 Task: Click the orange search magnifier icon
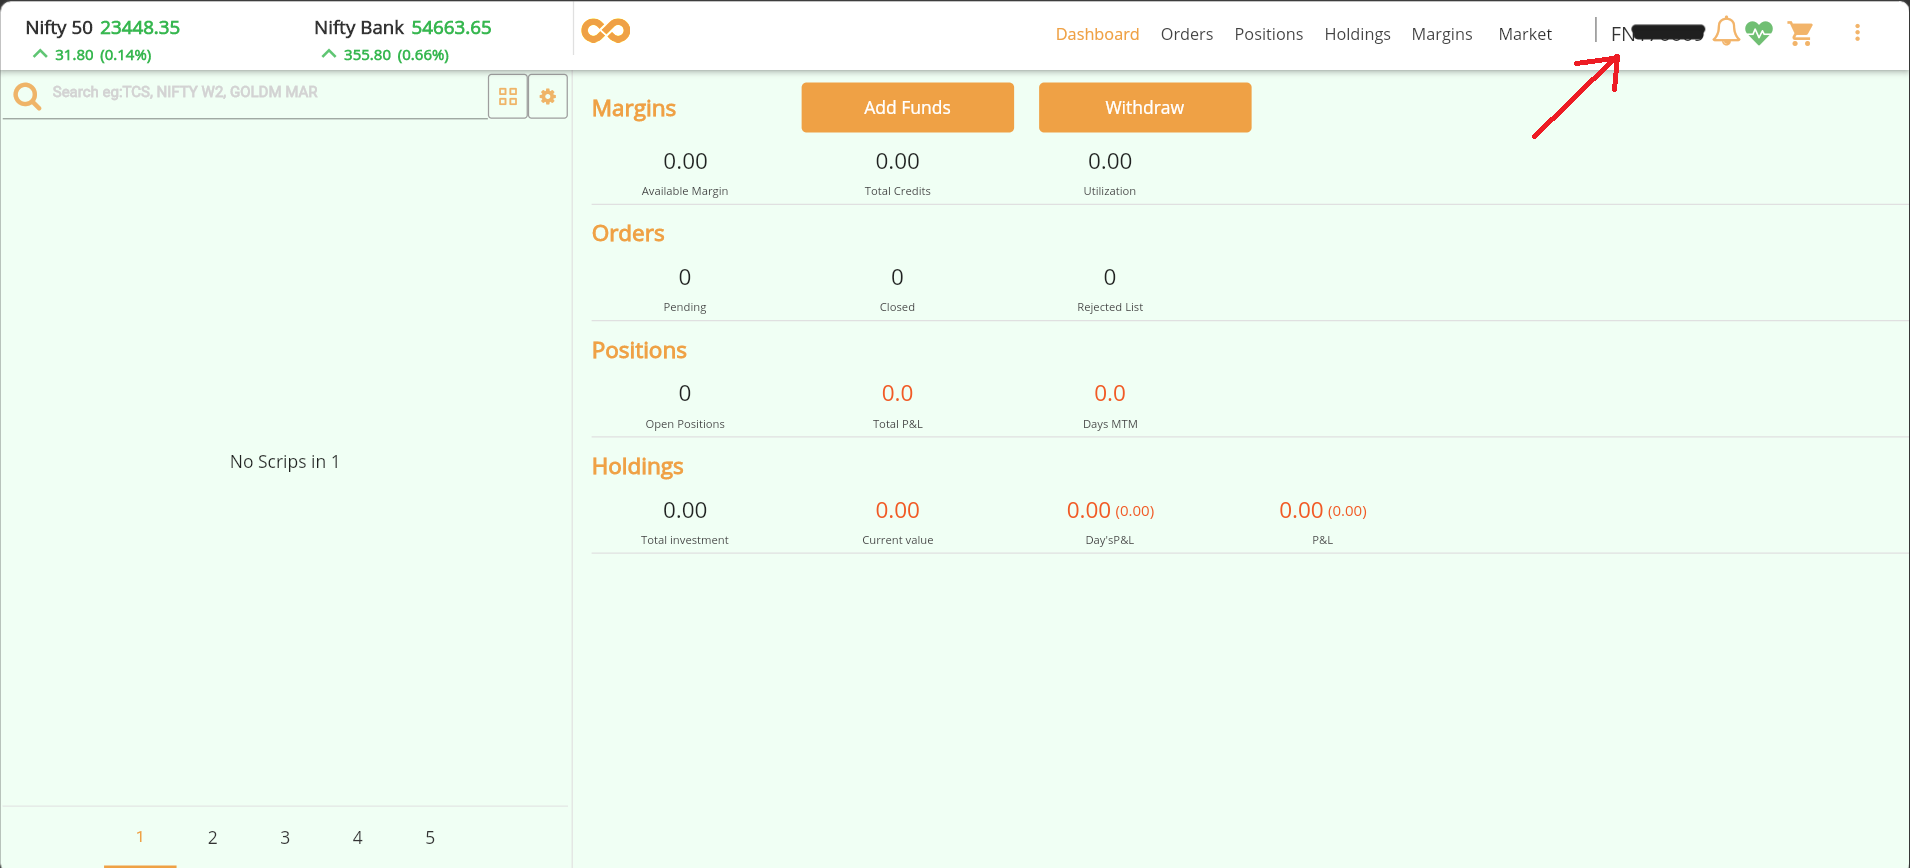click(x=27, y=96)
